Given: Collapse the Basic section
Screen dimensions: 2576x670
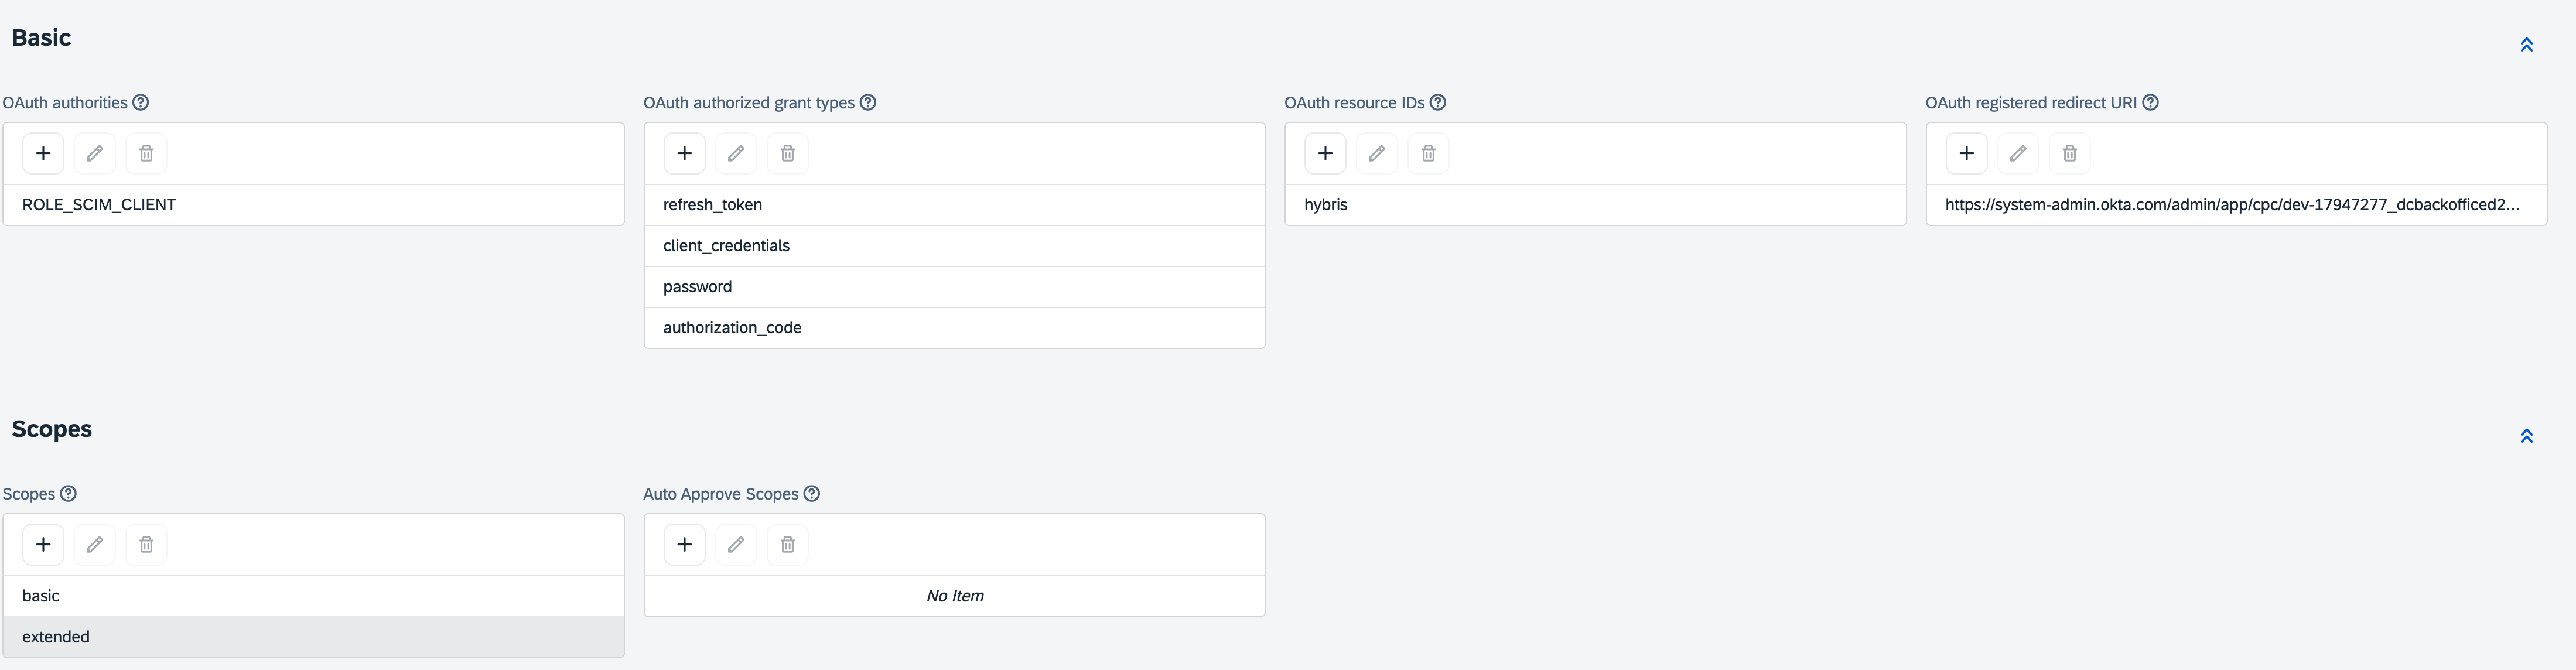Looking at the screenshot, I should click(x=2526, y=45).
